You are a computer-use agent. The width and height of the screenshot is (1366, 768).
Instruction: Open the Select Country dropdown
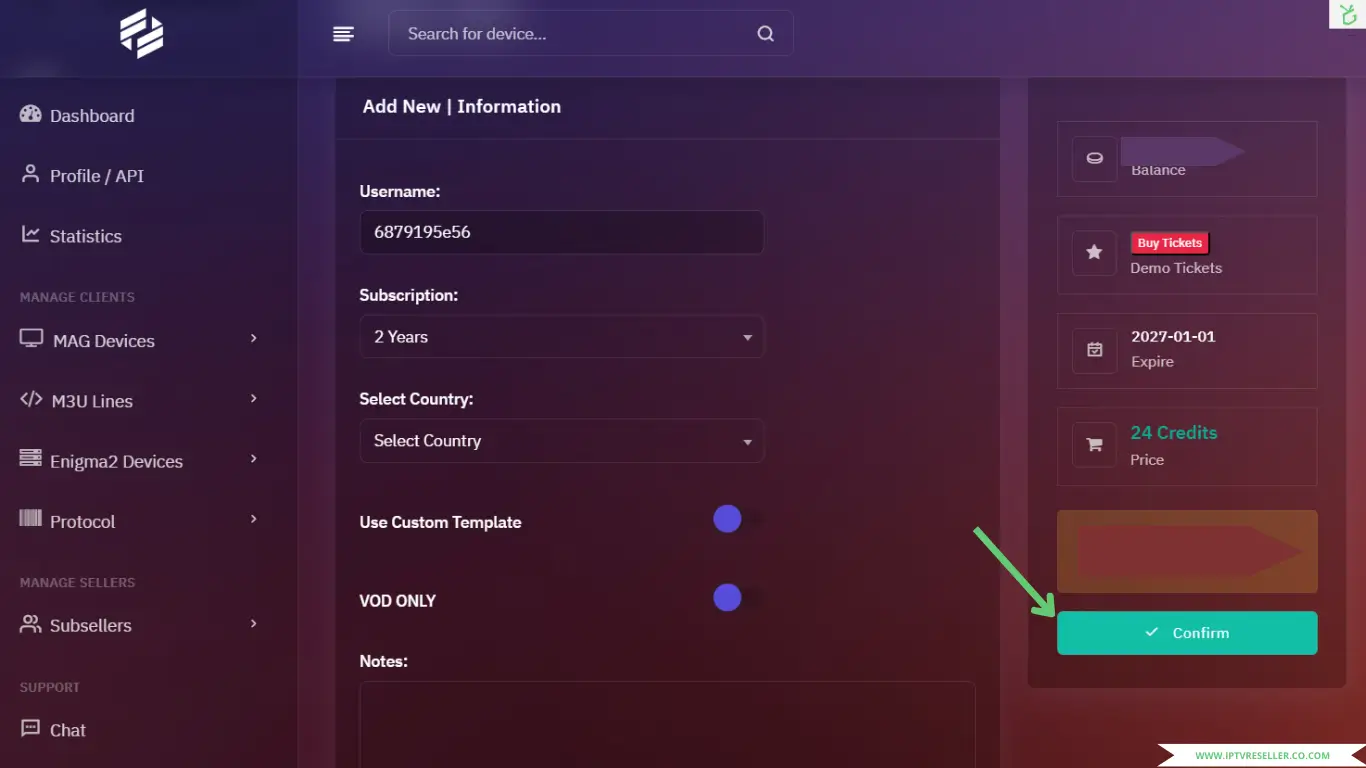point(561,441)
